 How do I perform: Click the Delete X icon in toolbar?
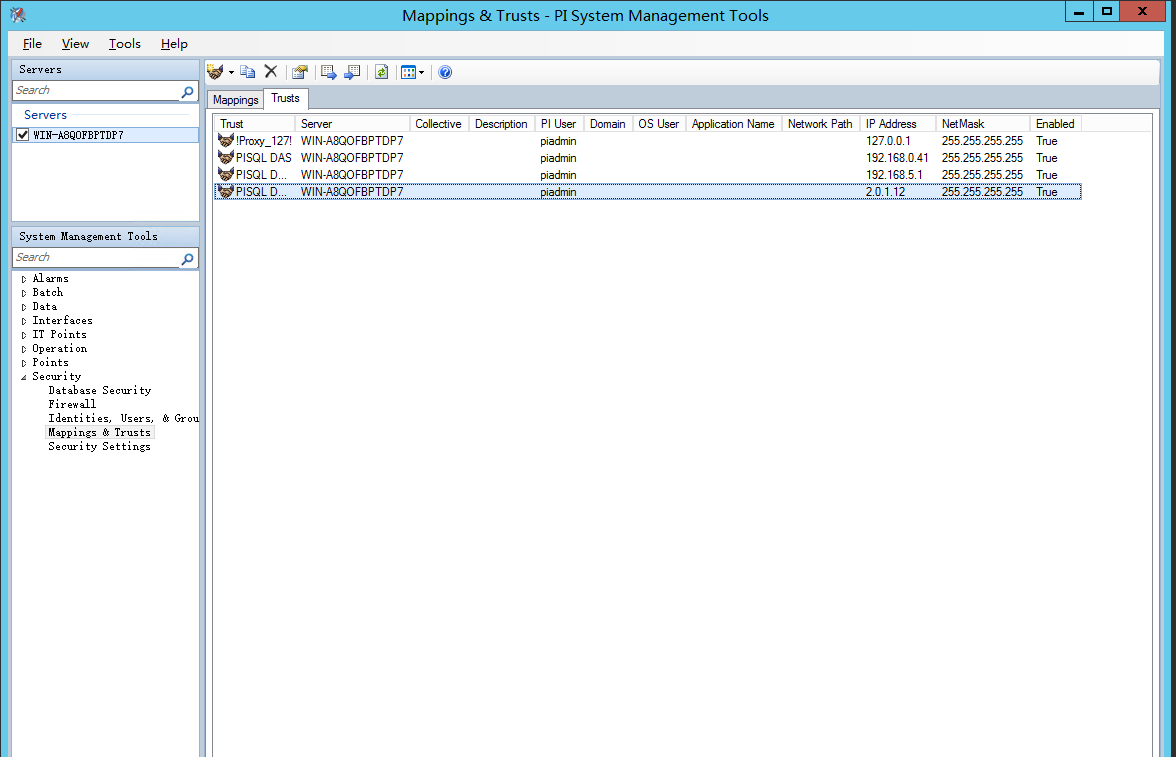(x=271, y=72)
